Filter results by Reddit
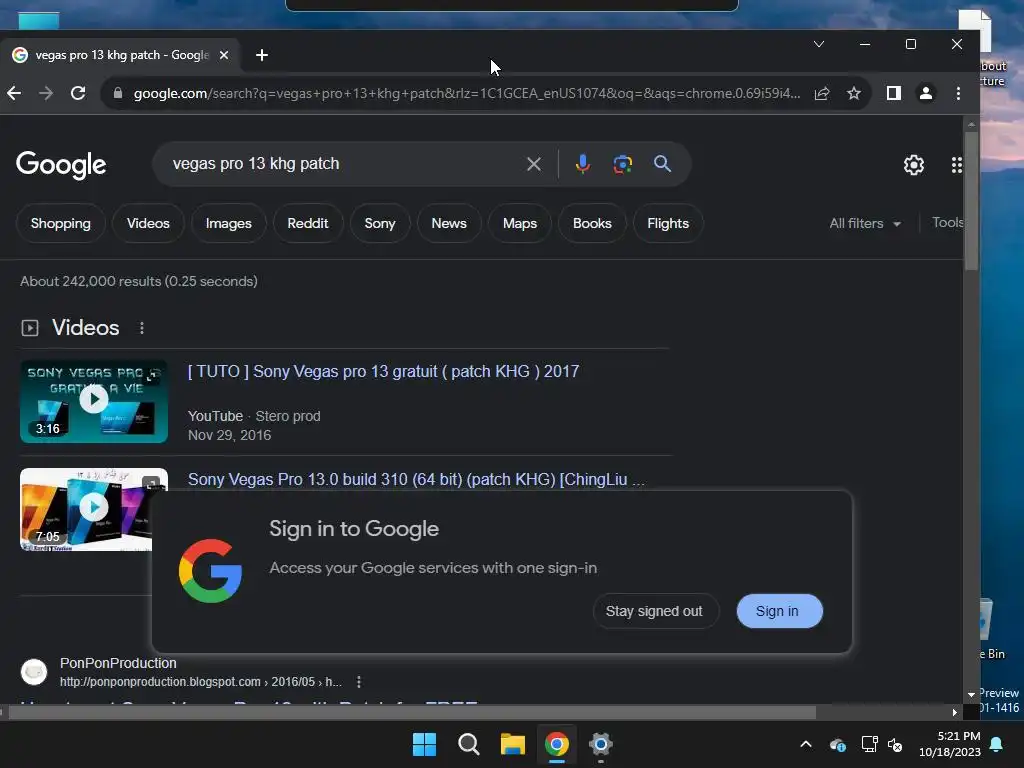Image resolution: width=1024 pixels, height=768 pixels. pos(308,223)
